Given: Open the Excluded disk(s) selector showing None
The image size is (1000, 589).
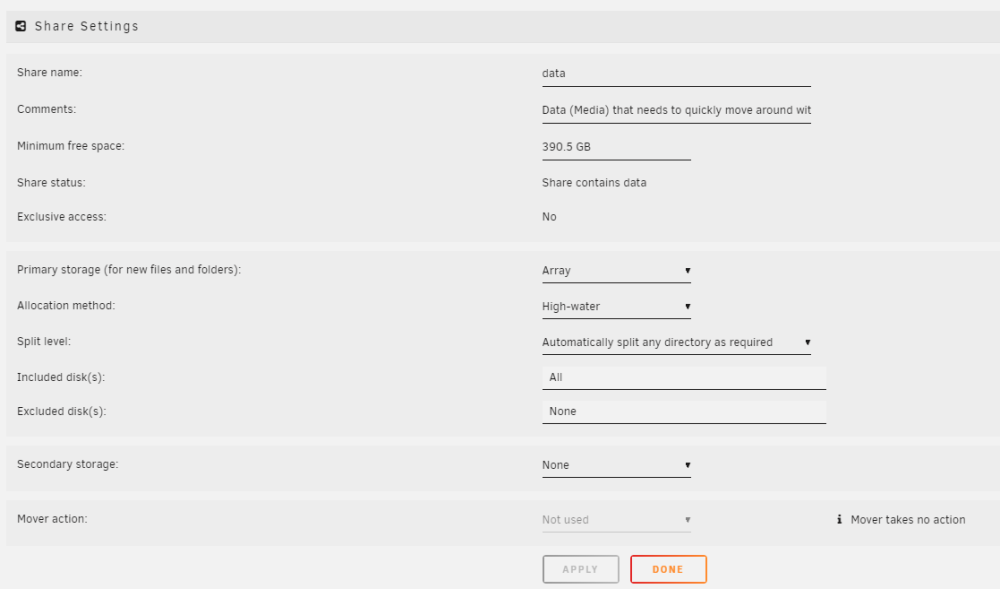Looking at the screenshot, I should [684, 412].
